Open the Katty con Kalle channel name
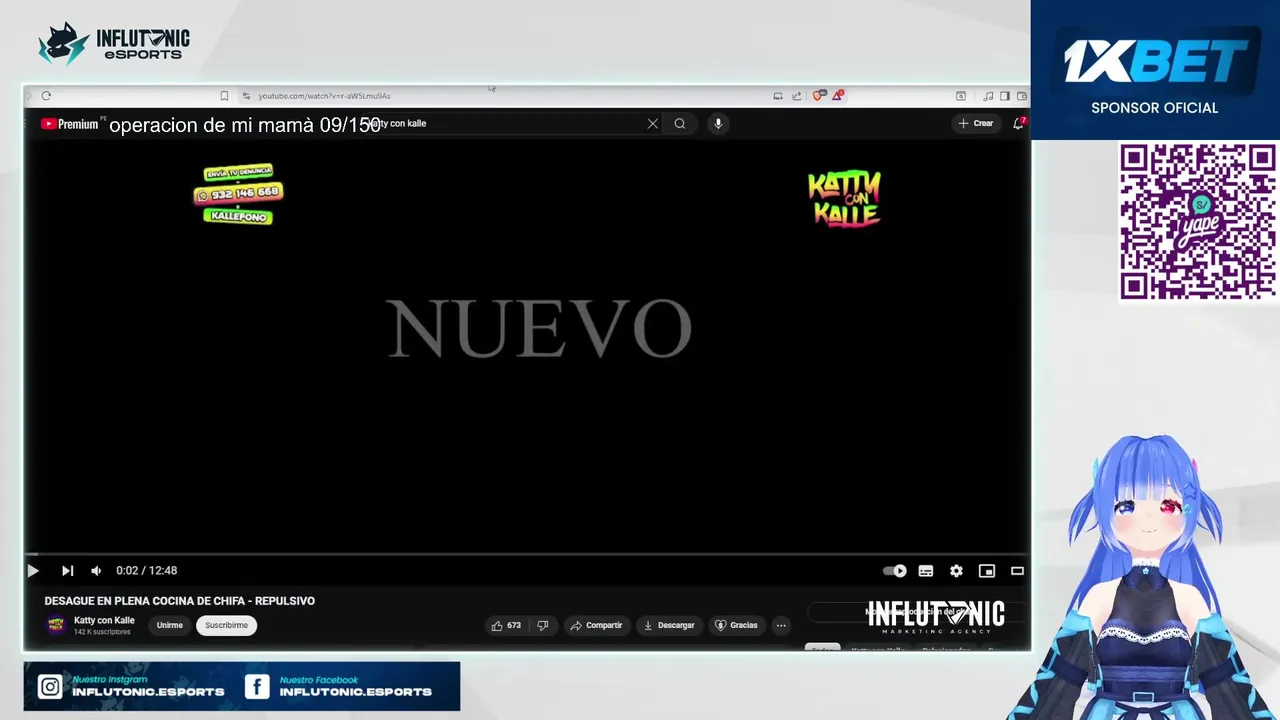 point(104,620)
